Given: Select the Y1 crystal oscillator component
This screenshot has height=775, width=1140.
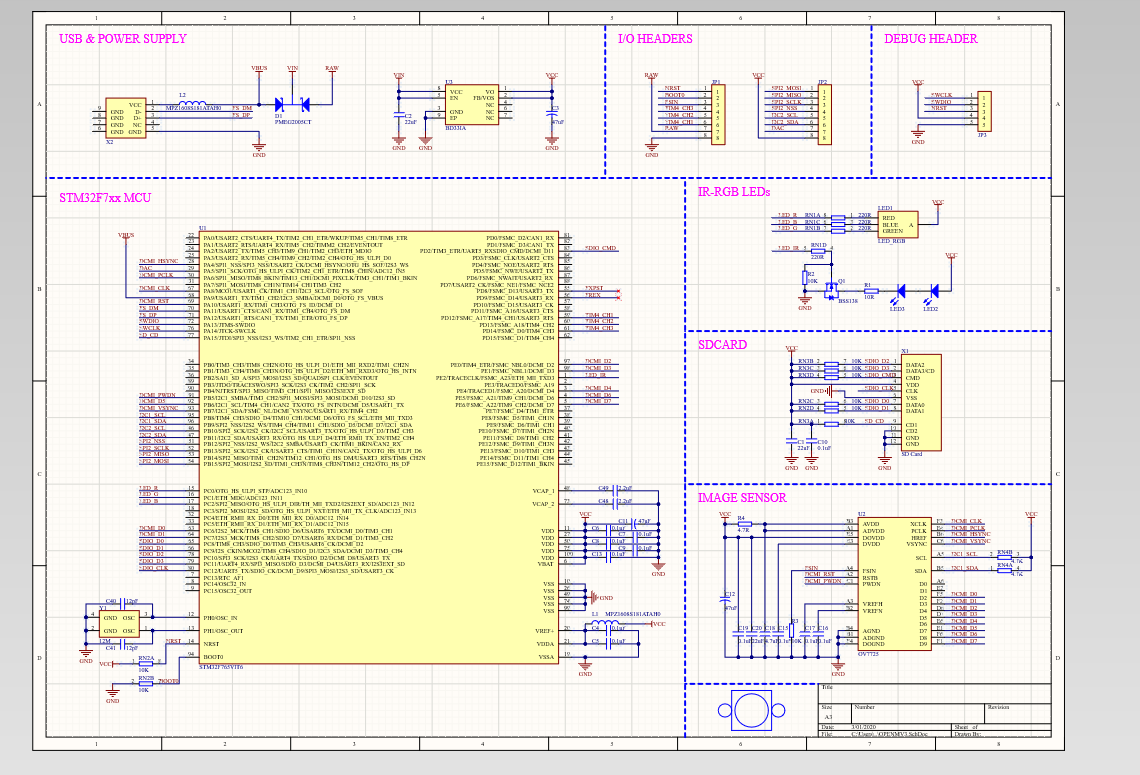Looking at the screenshot, I should click(x=120, y=624).
